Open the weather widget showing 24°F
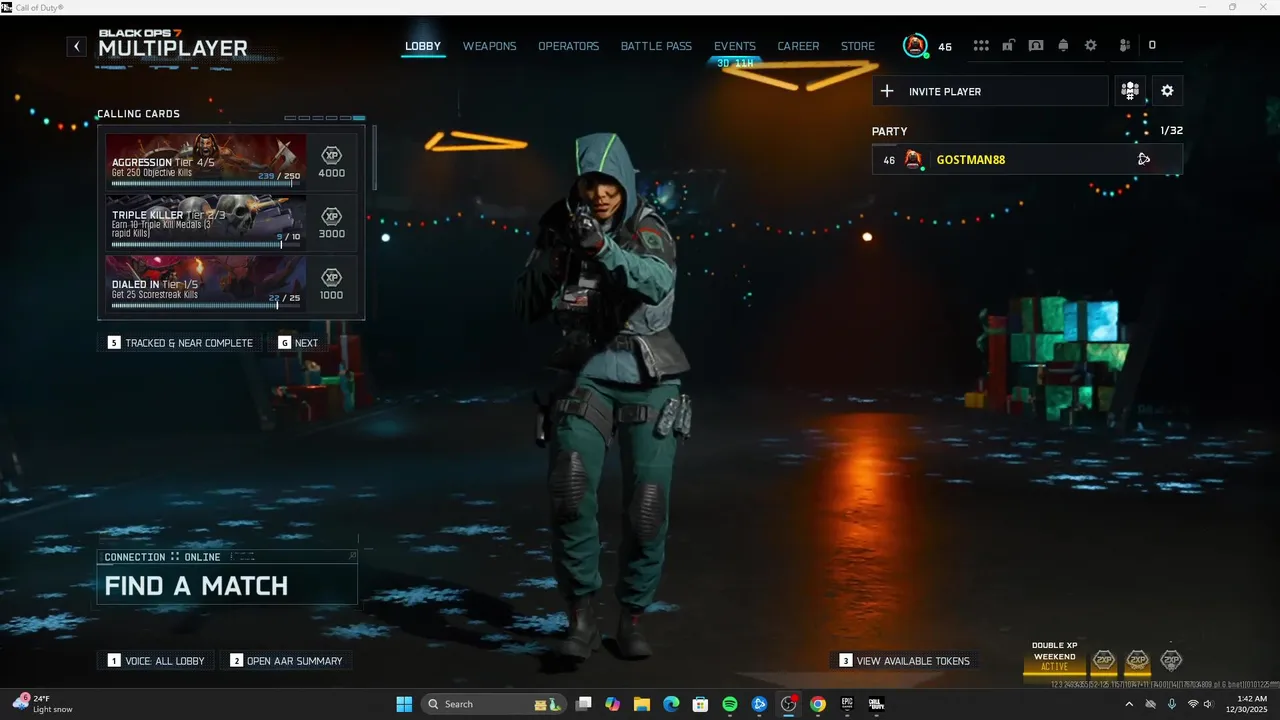The width and height of the screenshot is (1280, 720). tap(44, 704)
